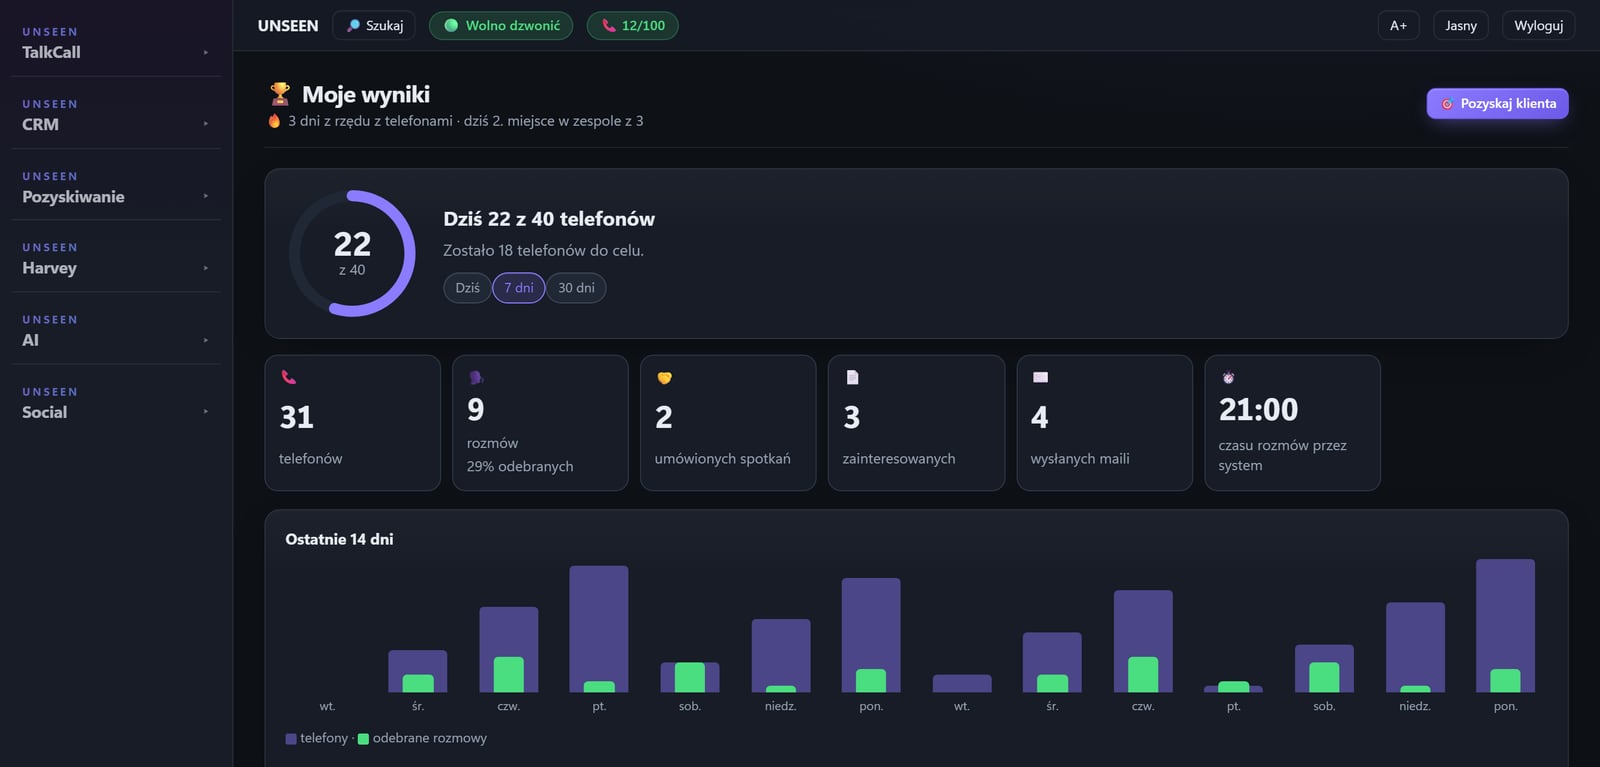
Task: Expand the CRM sidebar section
Action: (x=116, y=114)
